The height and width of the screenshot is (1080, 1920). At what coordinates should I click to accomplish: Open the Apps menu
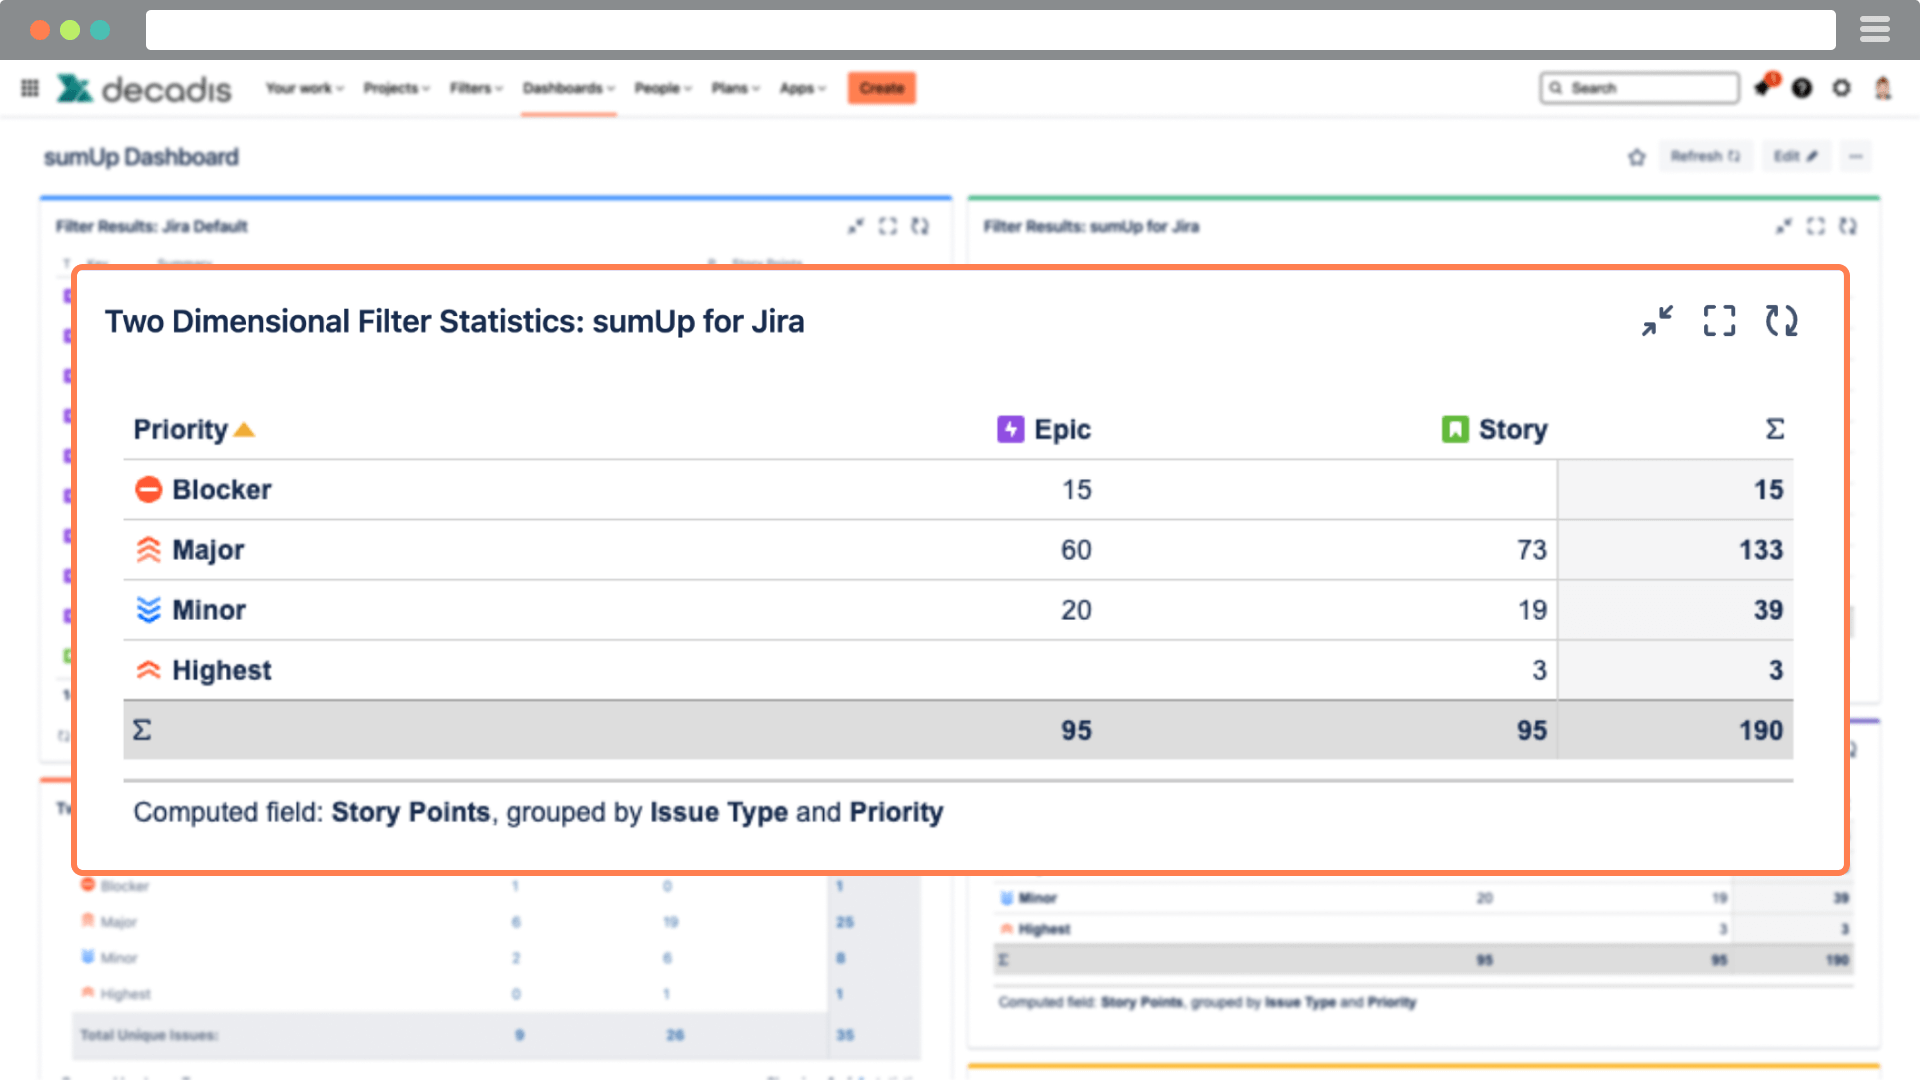(x=803, y=88)
